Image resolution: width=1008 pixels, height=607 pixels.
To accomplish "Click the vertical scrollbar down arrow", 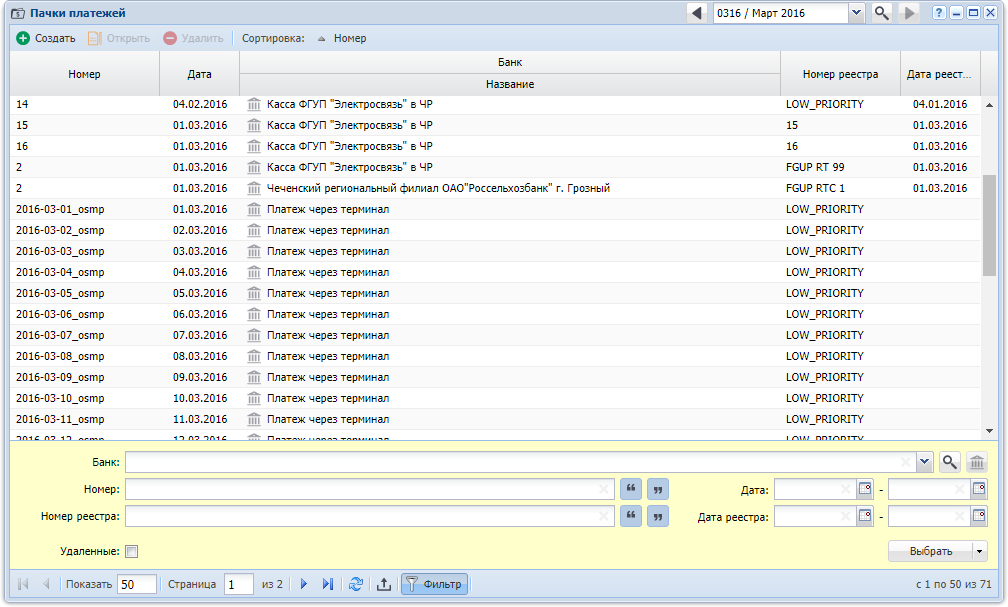I will [x=990, y=430].
